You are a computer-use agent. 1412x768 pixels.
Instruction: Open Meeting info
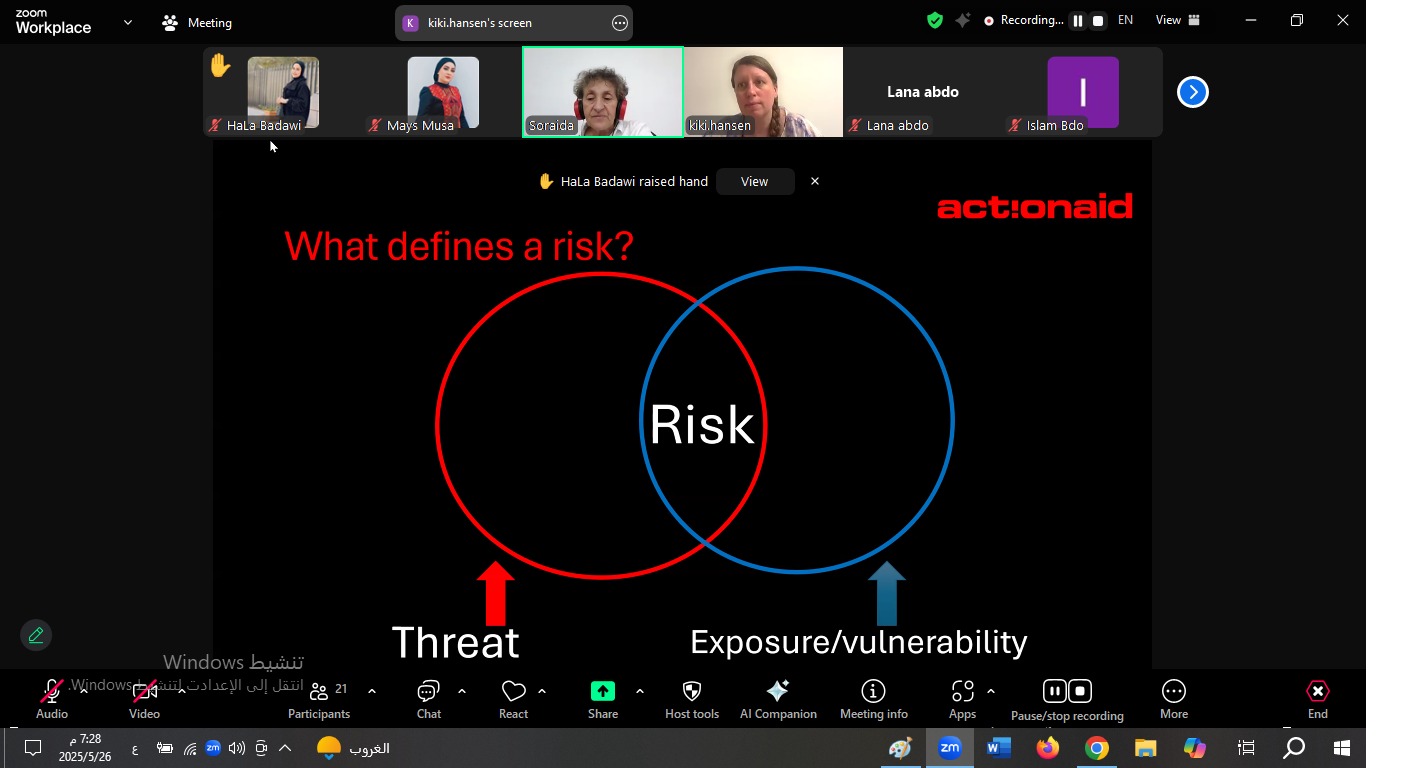coord(873,692)
